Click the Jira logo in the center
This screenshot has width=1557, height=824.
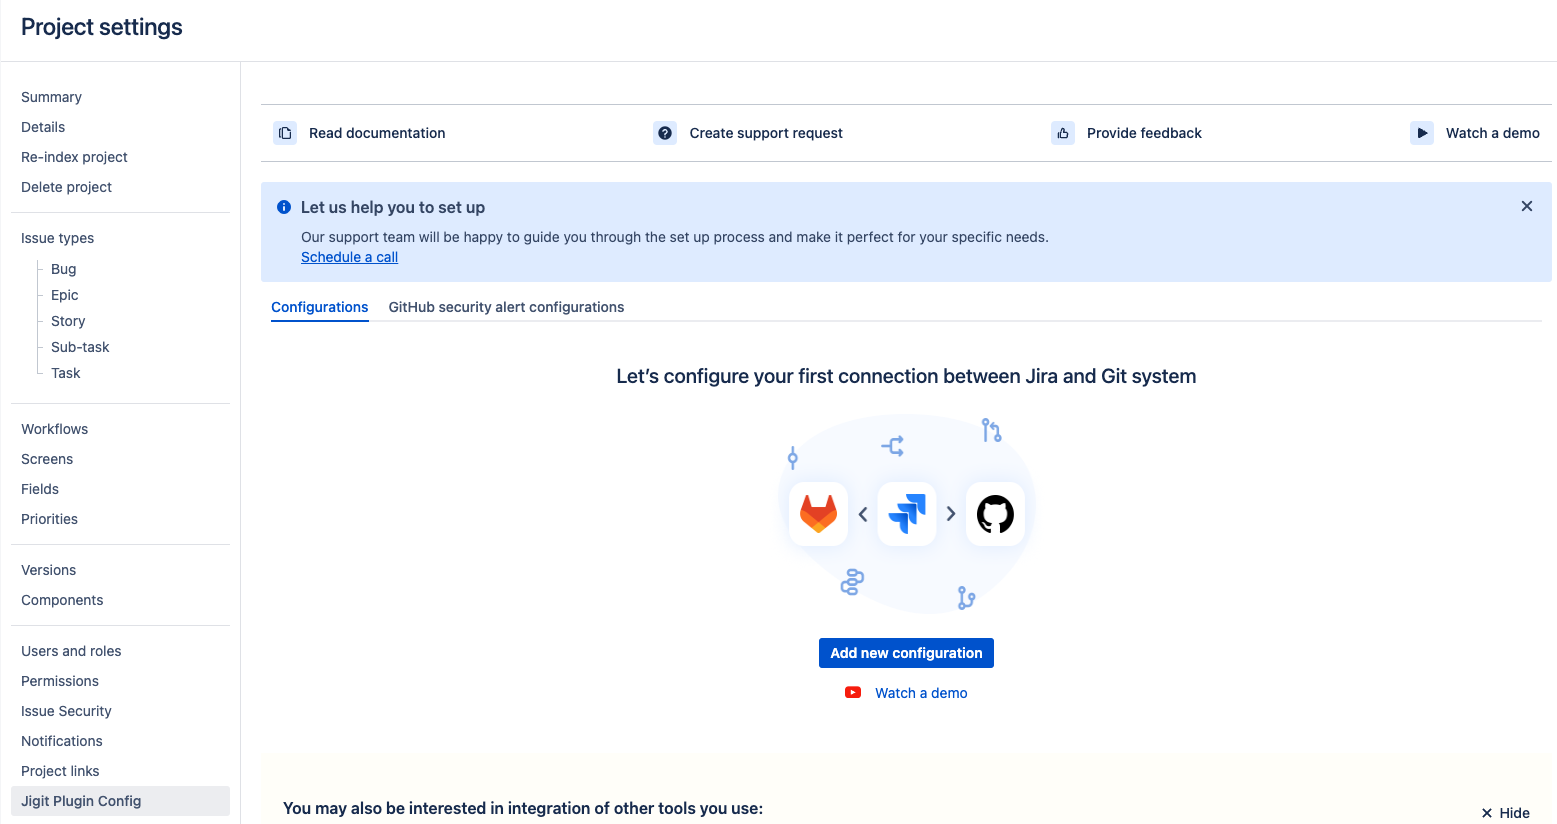pos(907,514)
